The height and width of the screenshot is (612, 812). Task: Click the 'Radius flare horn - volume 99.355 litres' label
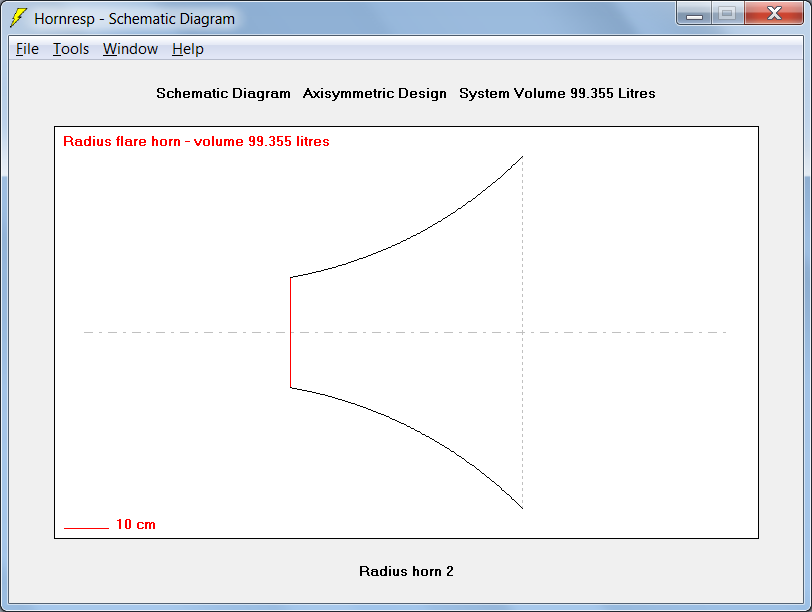(x=196, y=141)
